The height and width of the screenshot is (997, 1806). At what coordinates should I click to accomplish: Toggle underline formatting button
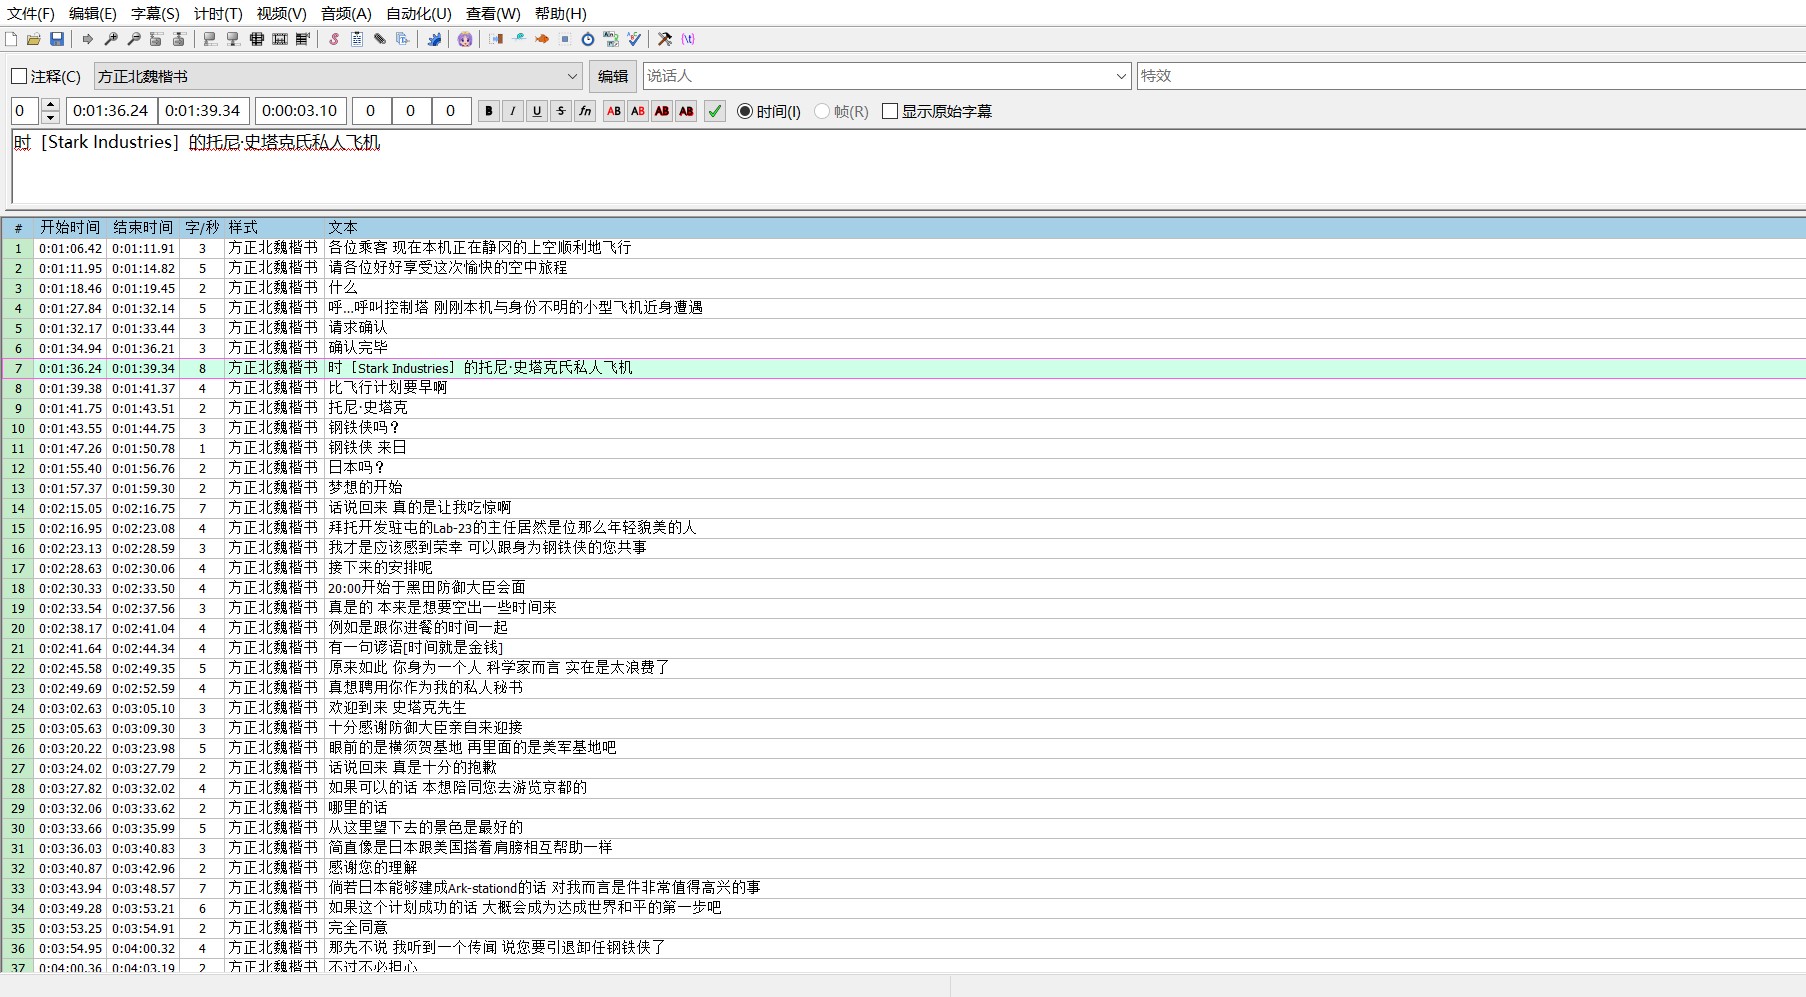click(x=537, y=111)
